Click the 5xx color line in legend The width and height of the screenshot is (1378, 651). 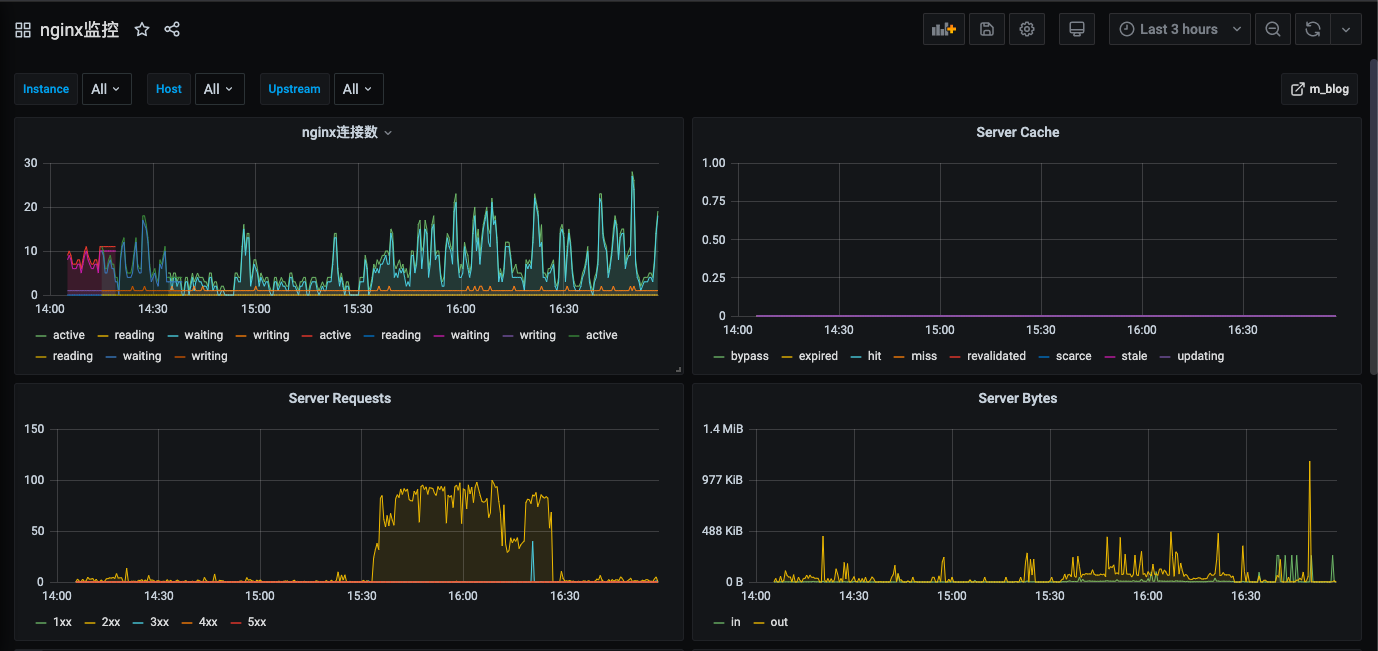tap(237, 622)
